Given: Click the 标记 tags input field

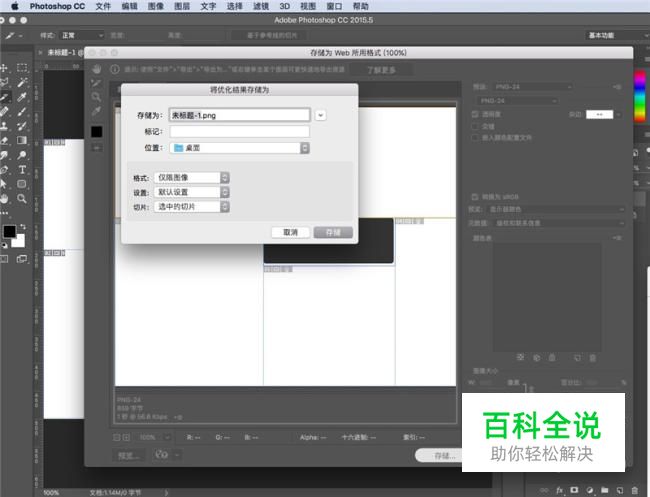Looking at the screenshot, I should point(240,132).
